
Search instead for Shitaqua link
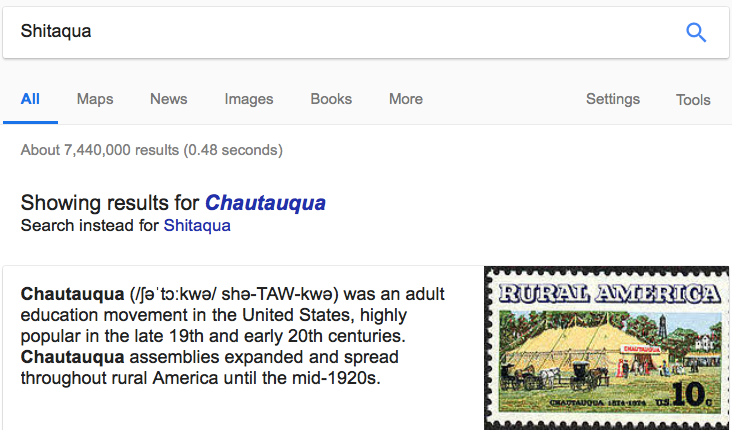pyautogui.click(x=197, y=226)
